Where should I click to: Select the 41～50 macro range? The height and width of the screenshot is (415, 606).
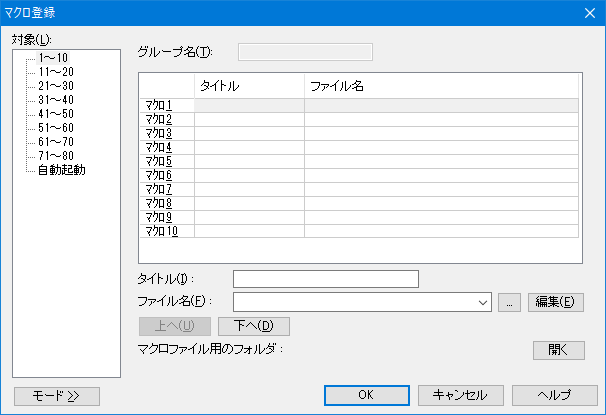(55, 114)
